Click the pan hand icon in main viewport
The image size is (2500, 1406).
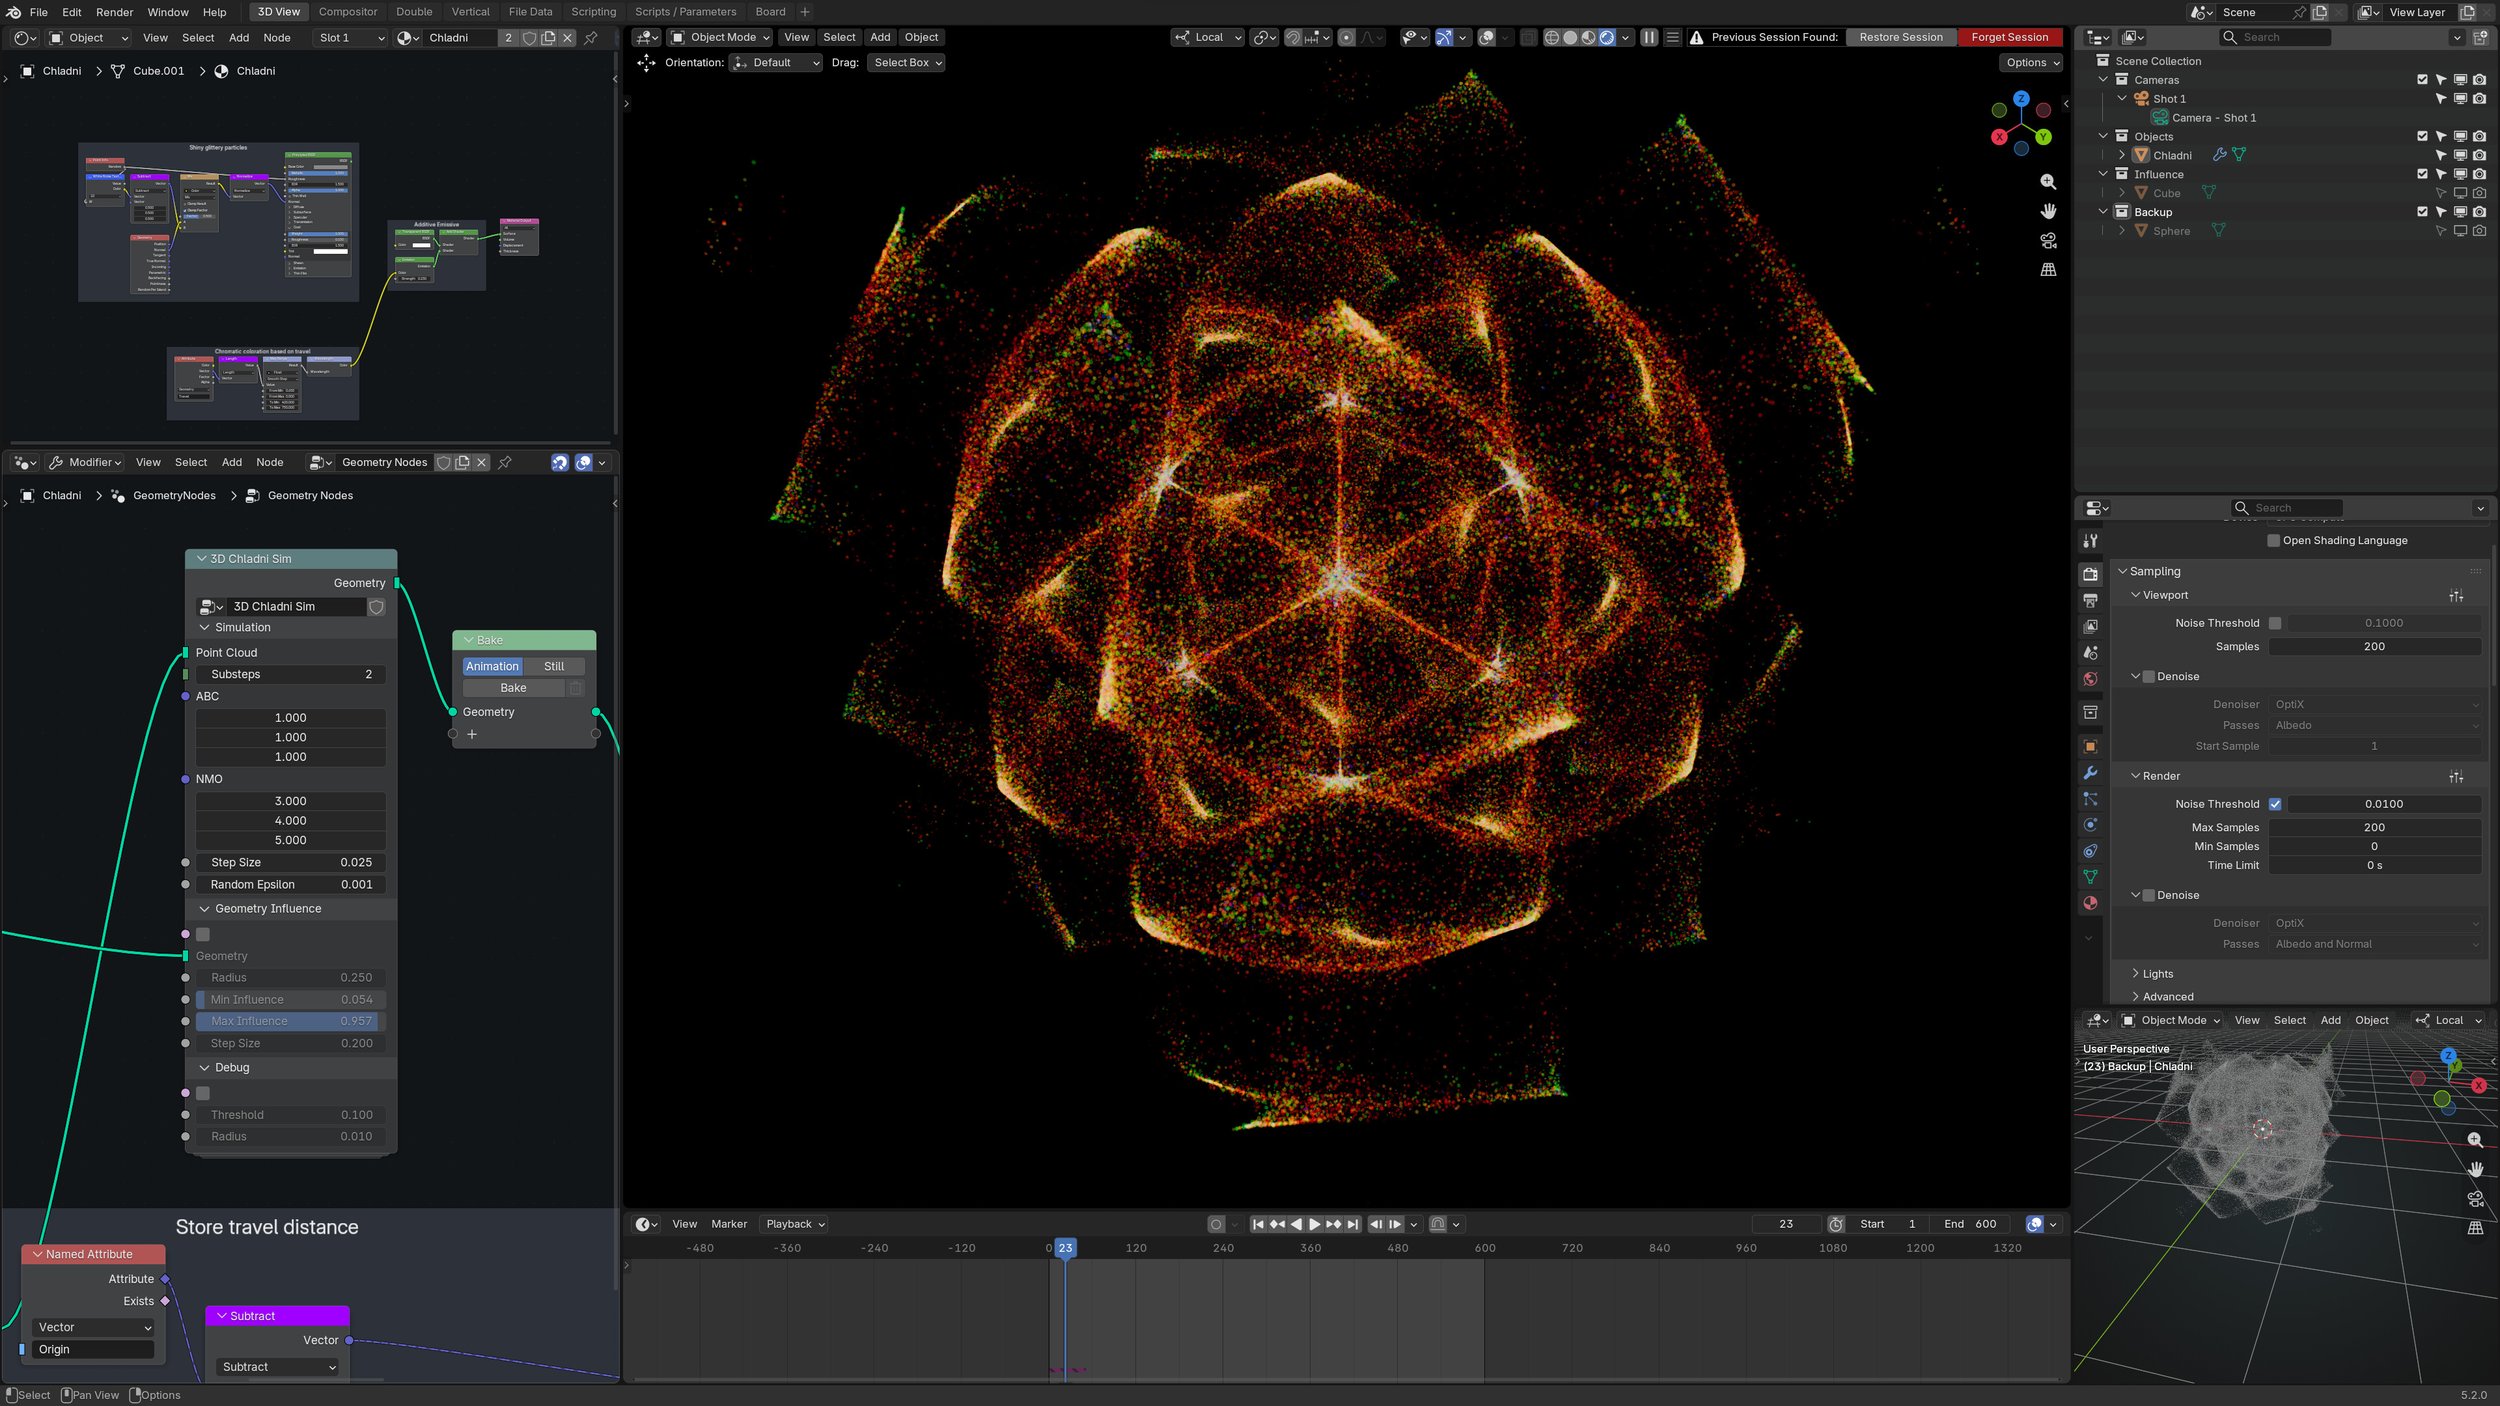(x=2048, y=211)
